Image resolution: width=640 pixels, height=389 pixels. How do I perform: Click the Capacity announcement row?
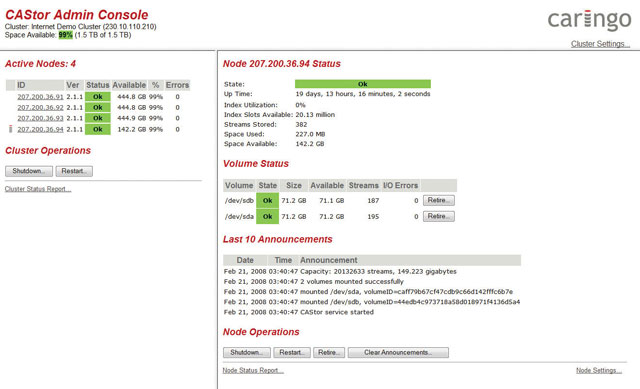[340, 271]
